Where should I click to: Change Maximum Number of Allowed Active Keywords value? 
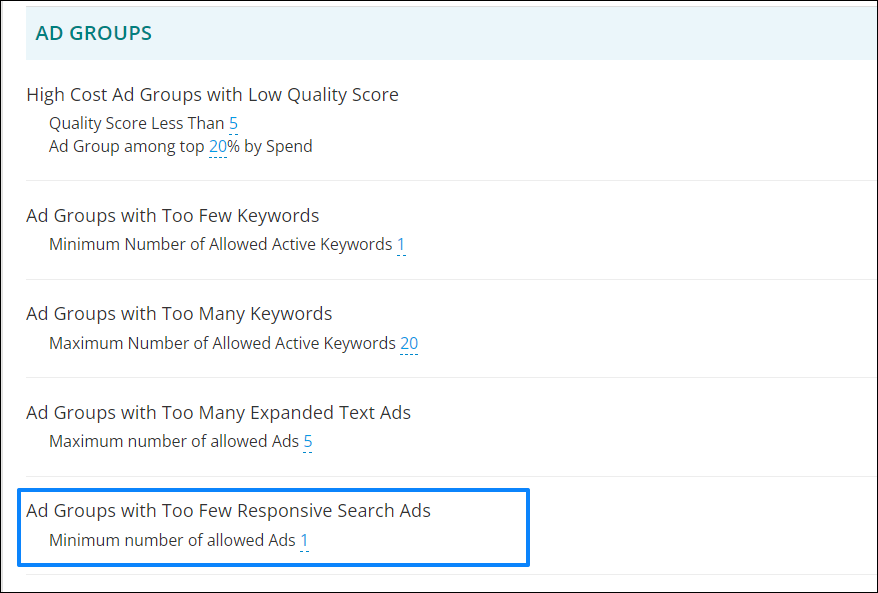pos(409,343)
